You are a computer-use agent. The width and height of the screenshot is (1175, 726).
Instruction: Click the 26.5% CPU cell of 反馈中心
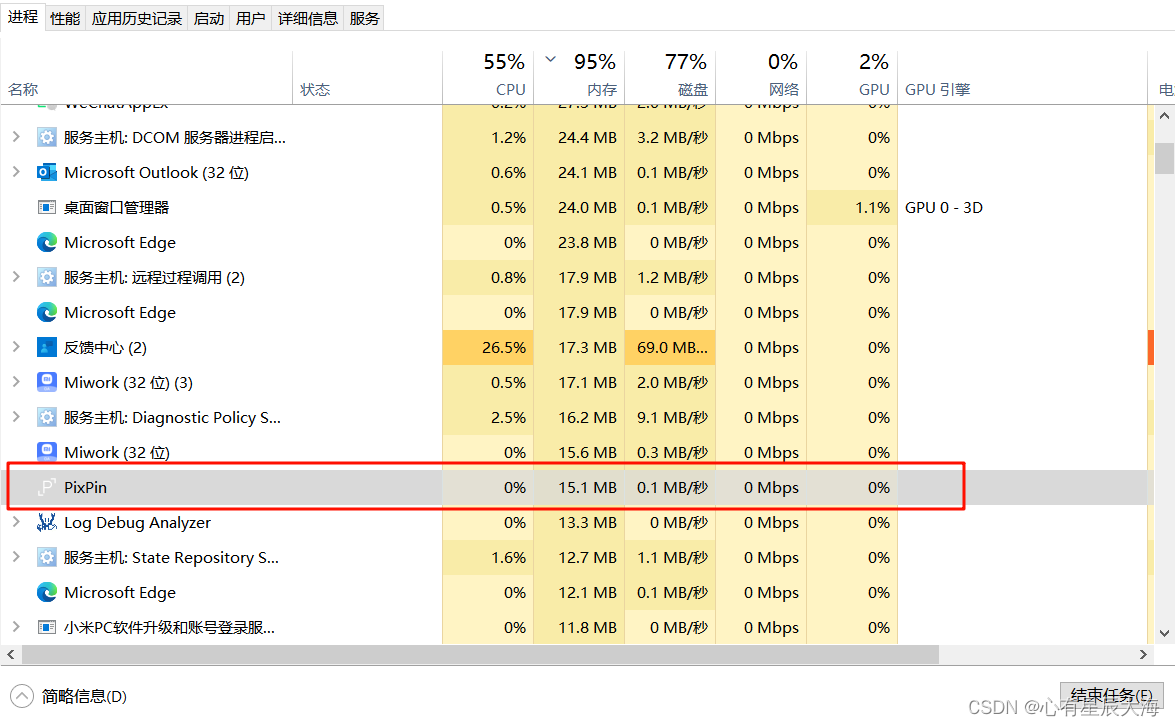[x=488, y=348]
